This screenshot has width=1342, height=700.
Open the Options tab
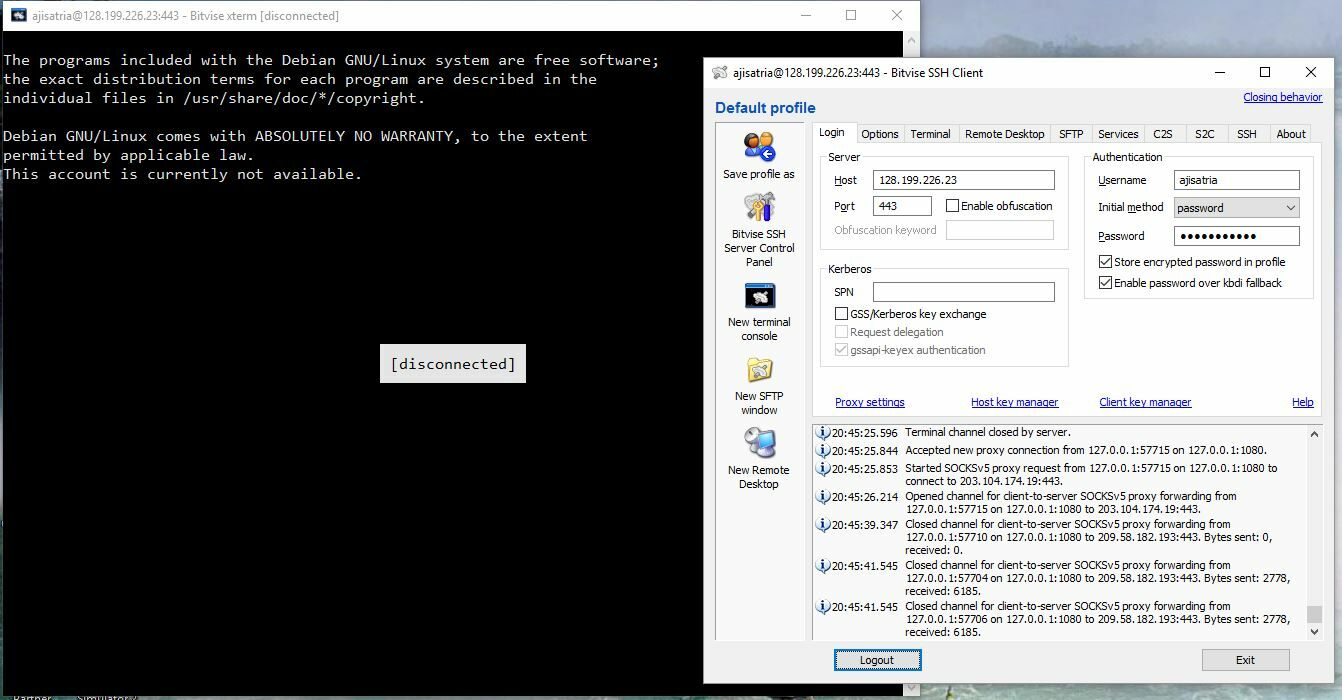tap(880, 134)
